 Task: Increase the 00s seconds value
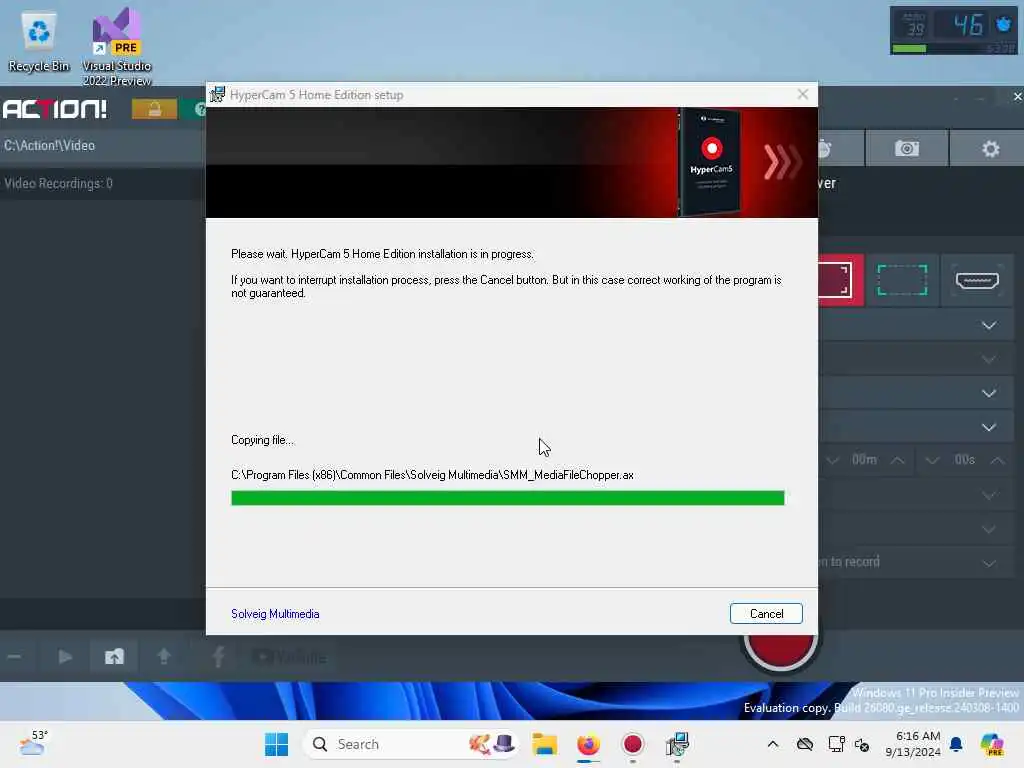coord(997,460)
